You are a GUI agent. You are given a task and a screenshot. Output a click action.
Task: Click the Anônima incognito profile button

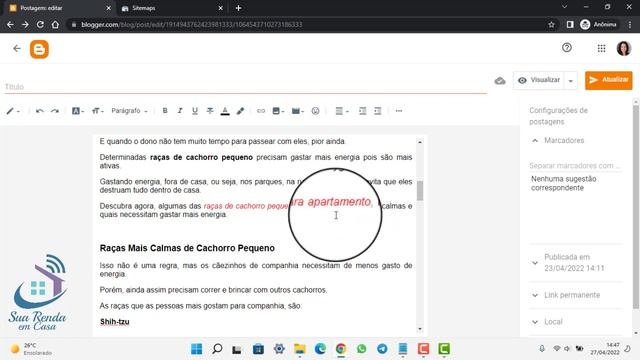[x=598, y=24]
